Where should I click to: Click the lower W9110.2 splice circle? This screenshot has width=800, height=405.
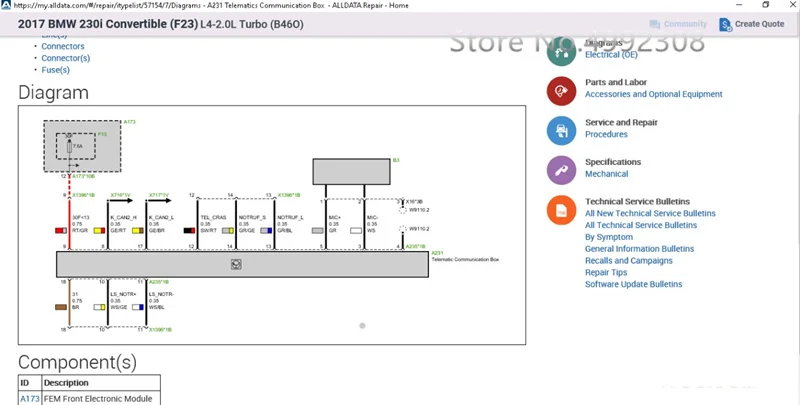click(x=403, y=229)
